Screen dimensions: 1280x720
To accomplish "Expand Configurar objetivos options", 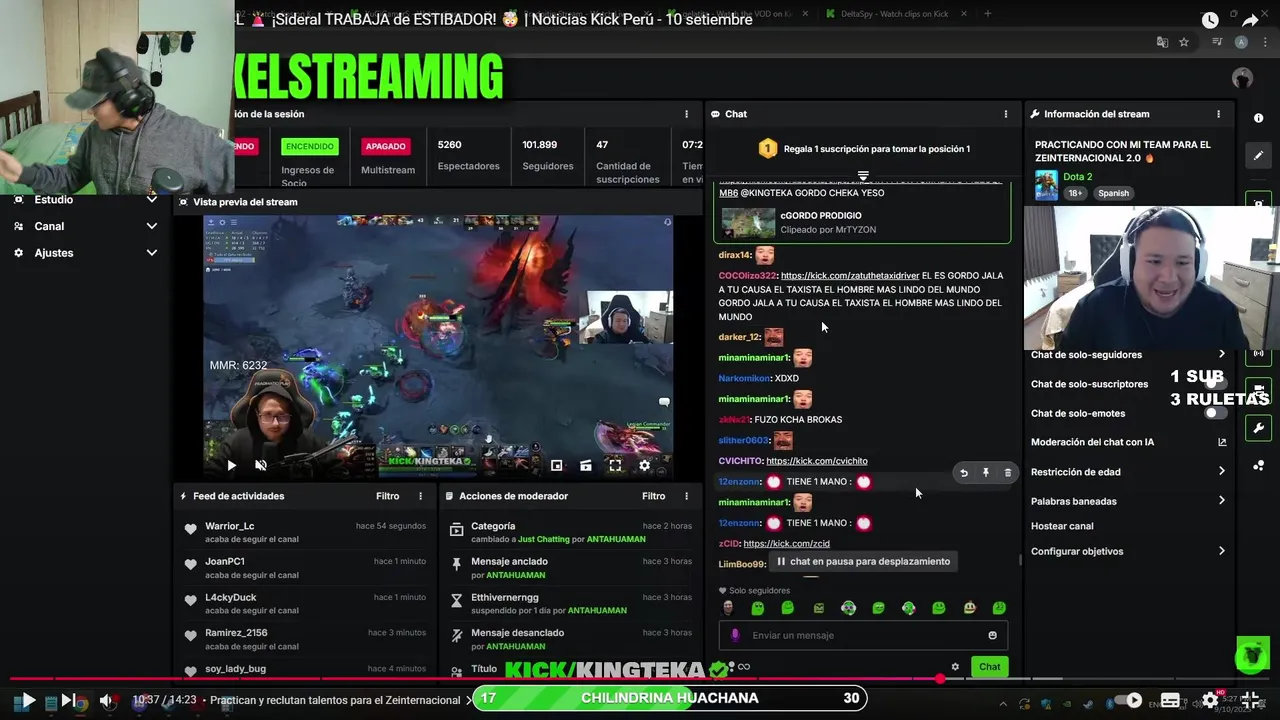I will point(1221,551).
